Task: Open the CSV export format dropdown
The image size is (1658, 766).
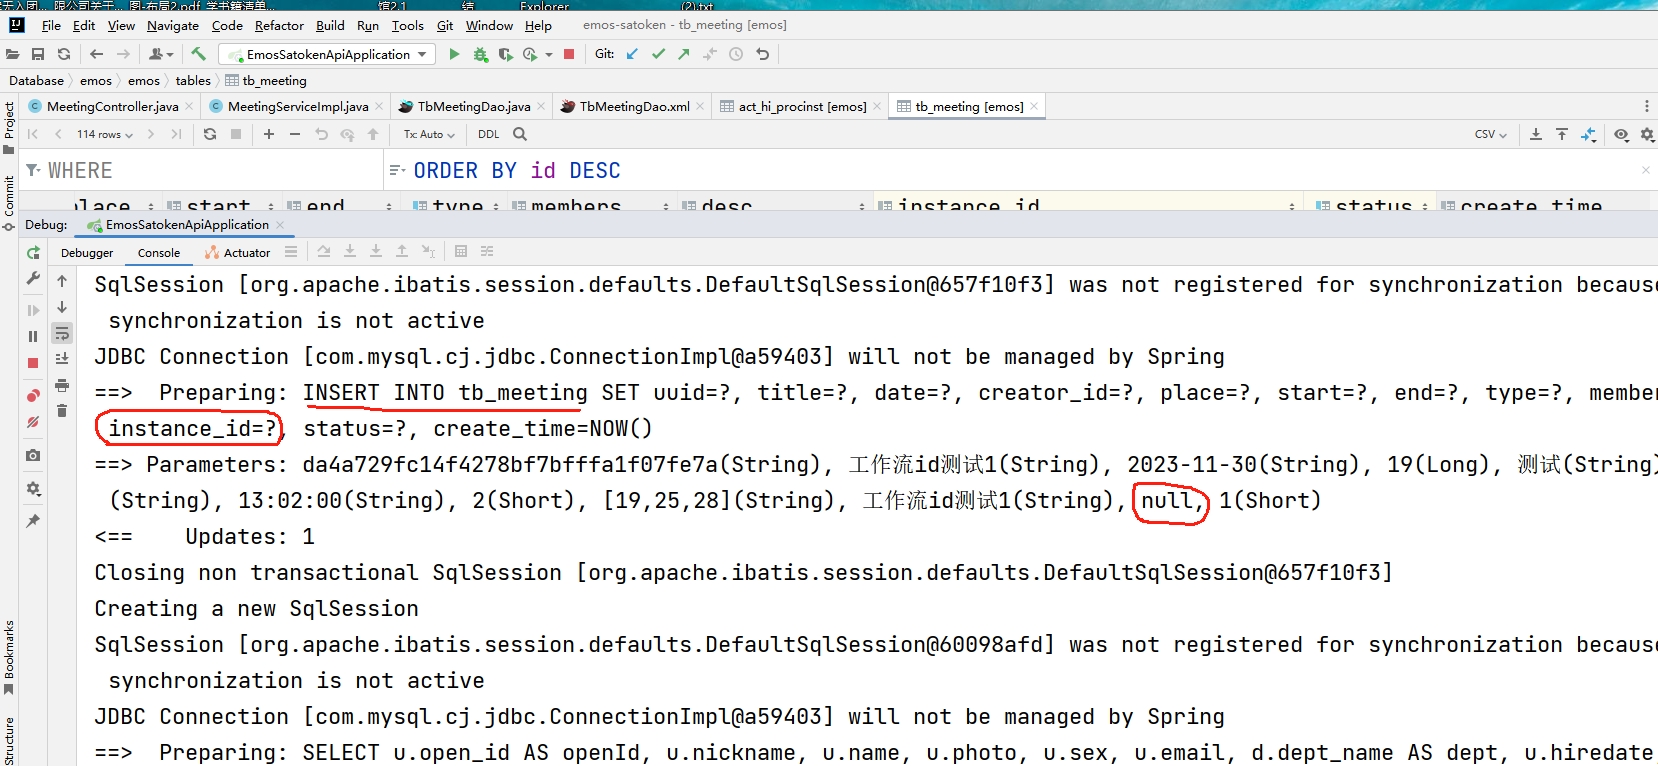Action: pos(1491,134)
